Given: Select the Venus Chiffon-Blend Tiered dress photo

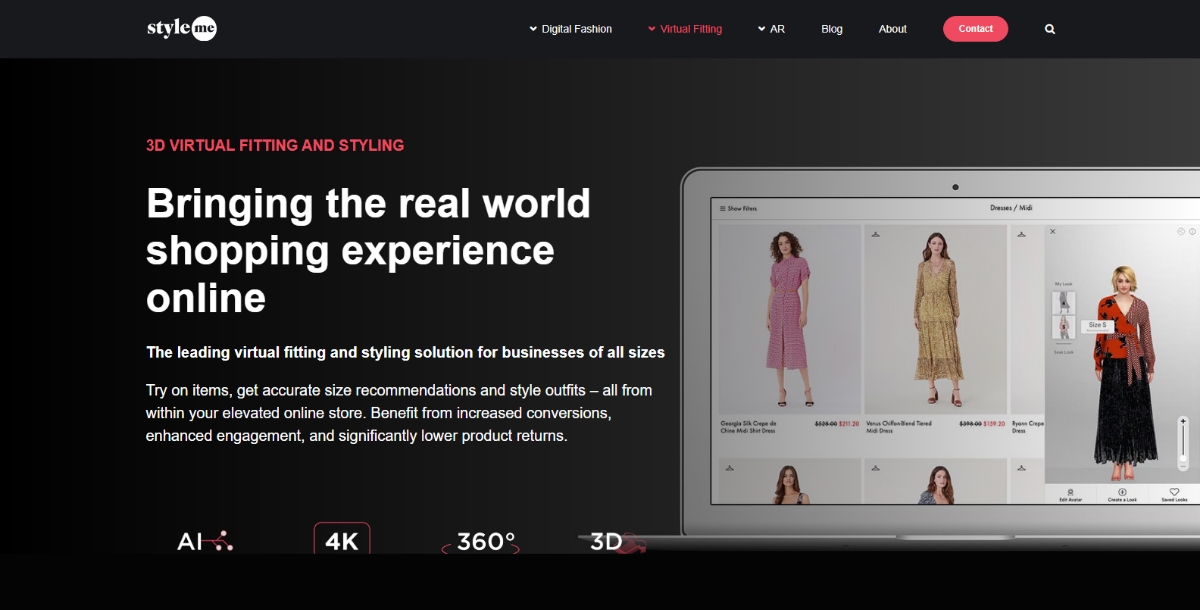Looking at the screenshot, I should coord(935,319).
